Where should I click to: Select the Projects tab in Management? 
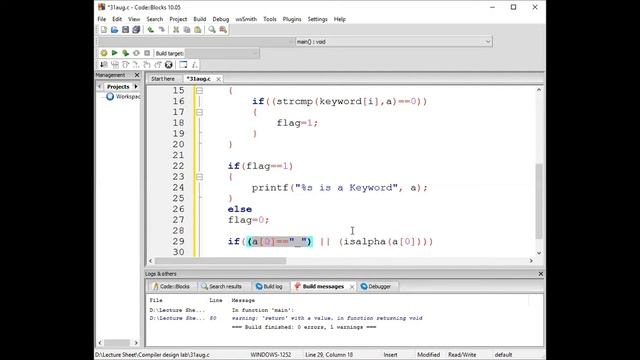tap(118, 87)
